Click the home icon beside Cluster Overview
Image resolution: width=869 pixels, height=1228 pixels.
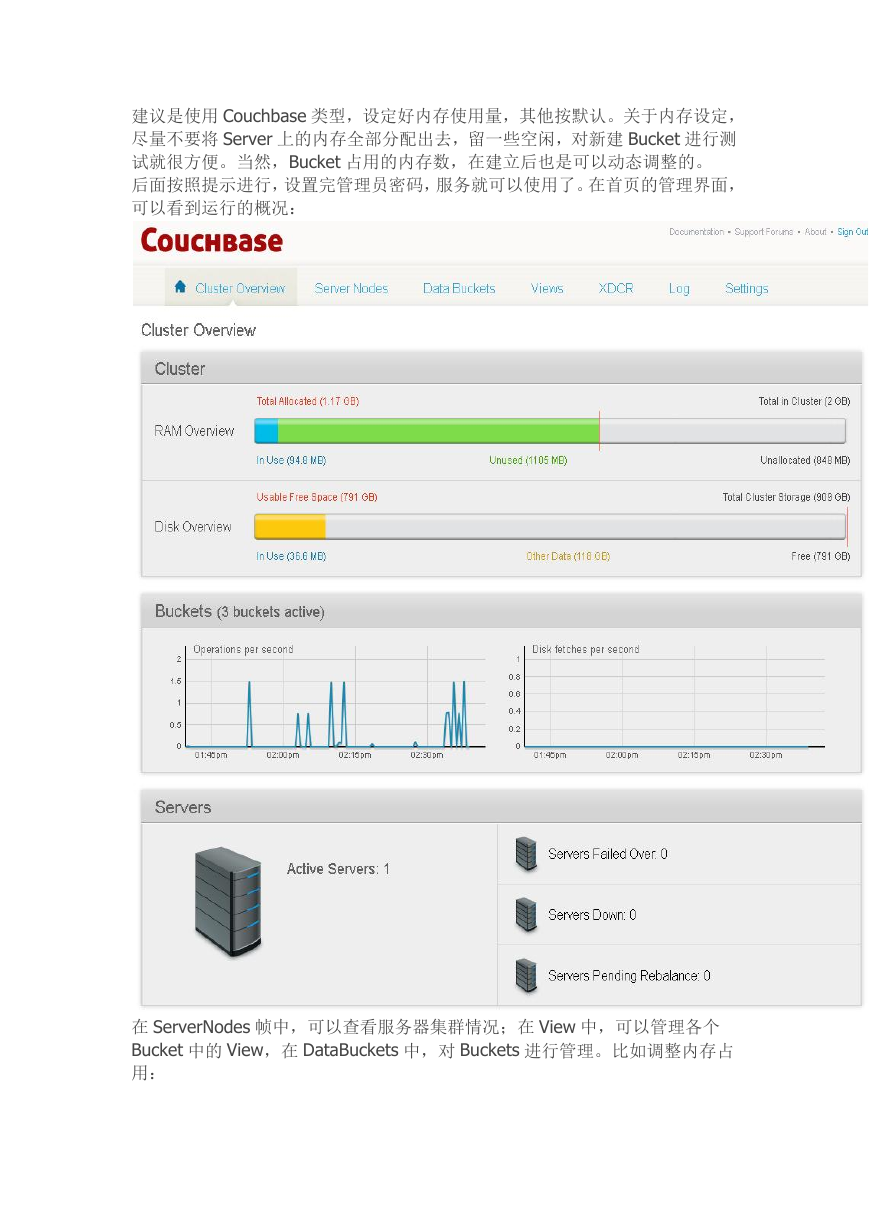point(181,287)
